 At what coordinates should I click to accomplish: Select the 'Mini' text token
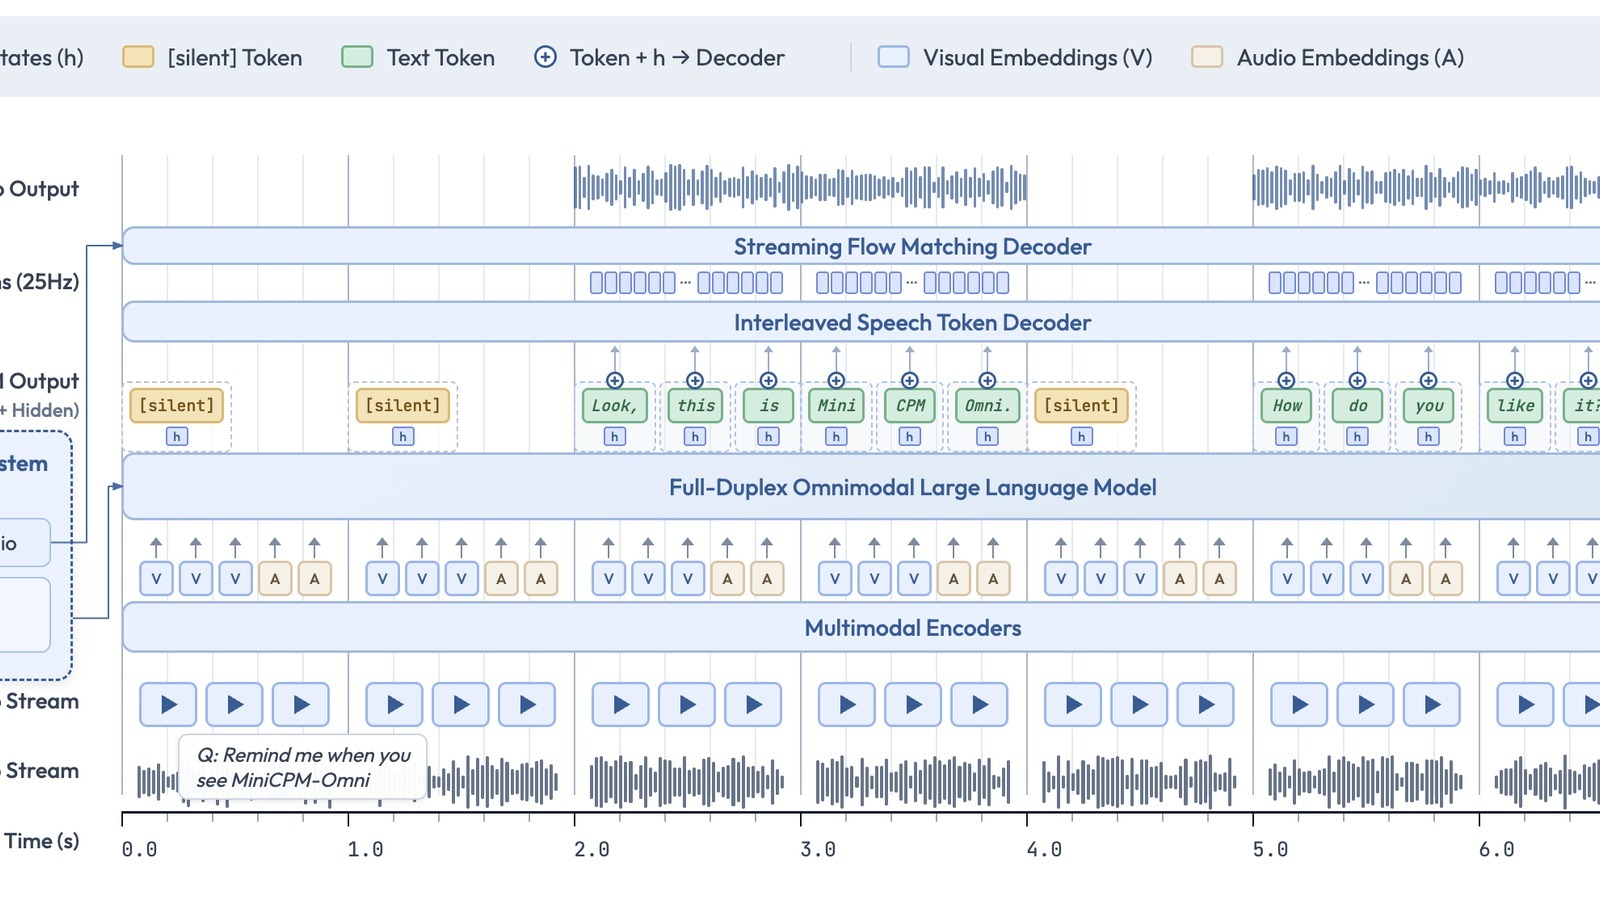836,405
